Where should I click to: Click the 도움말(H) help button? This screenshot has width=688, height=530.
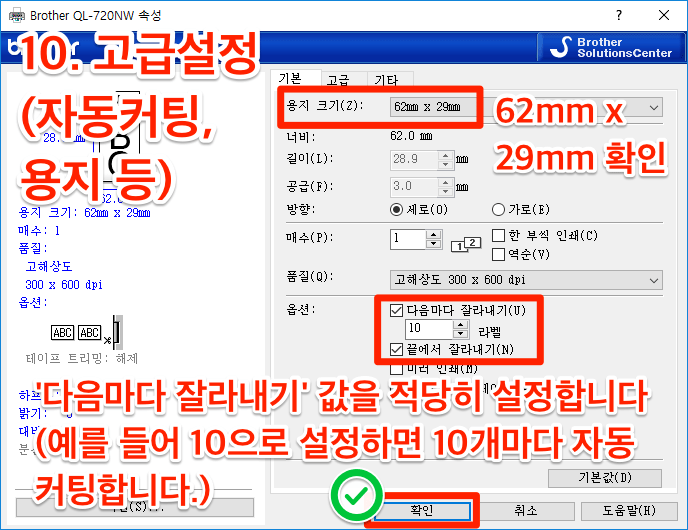[x=629, y=511]
